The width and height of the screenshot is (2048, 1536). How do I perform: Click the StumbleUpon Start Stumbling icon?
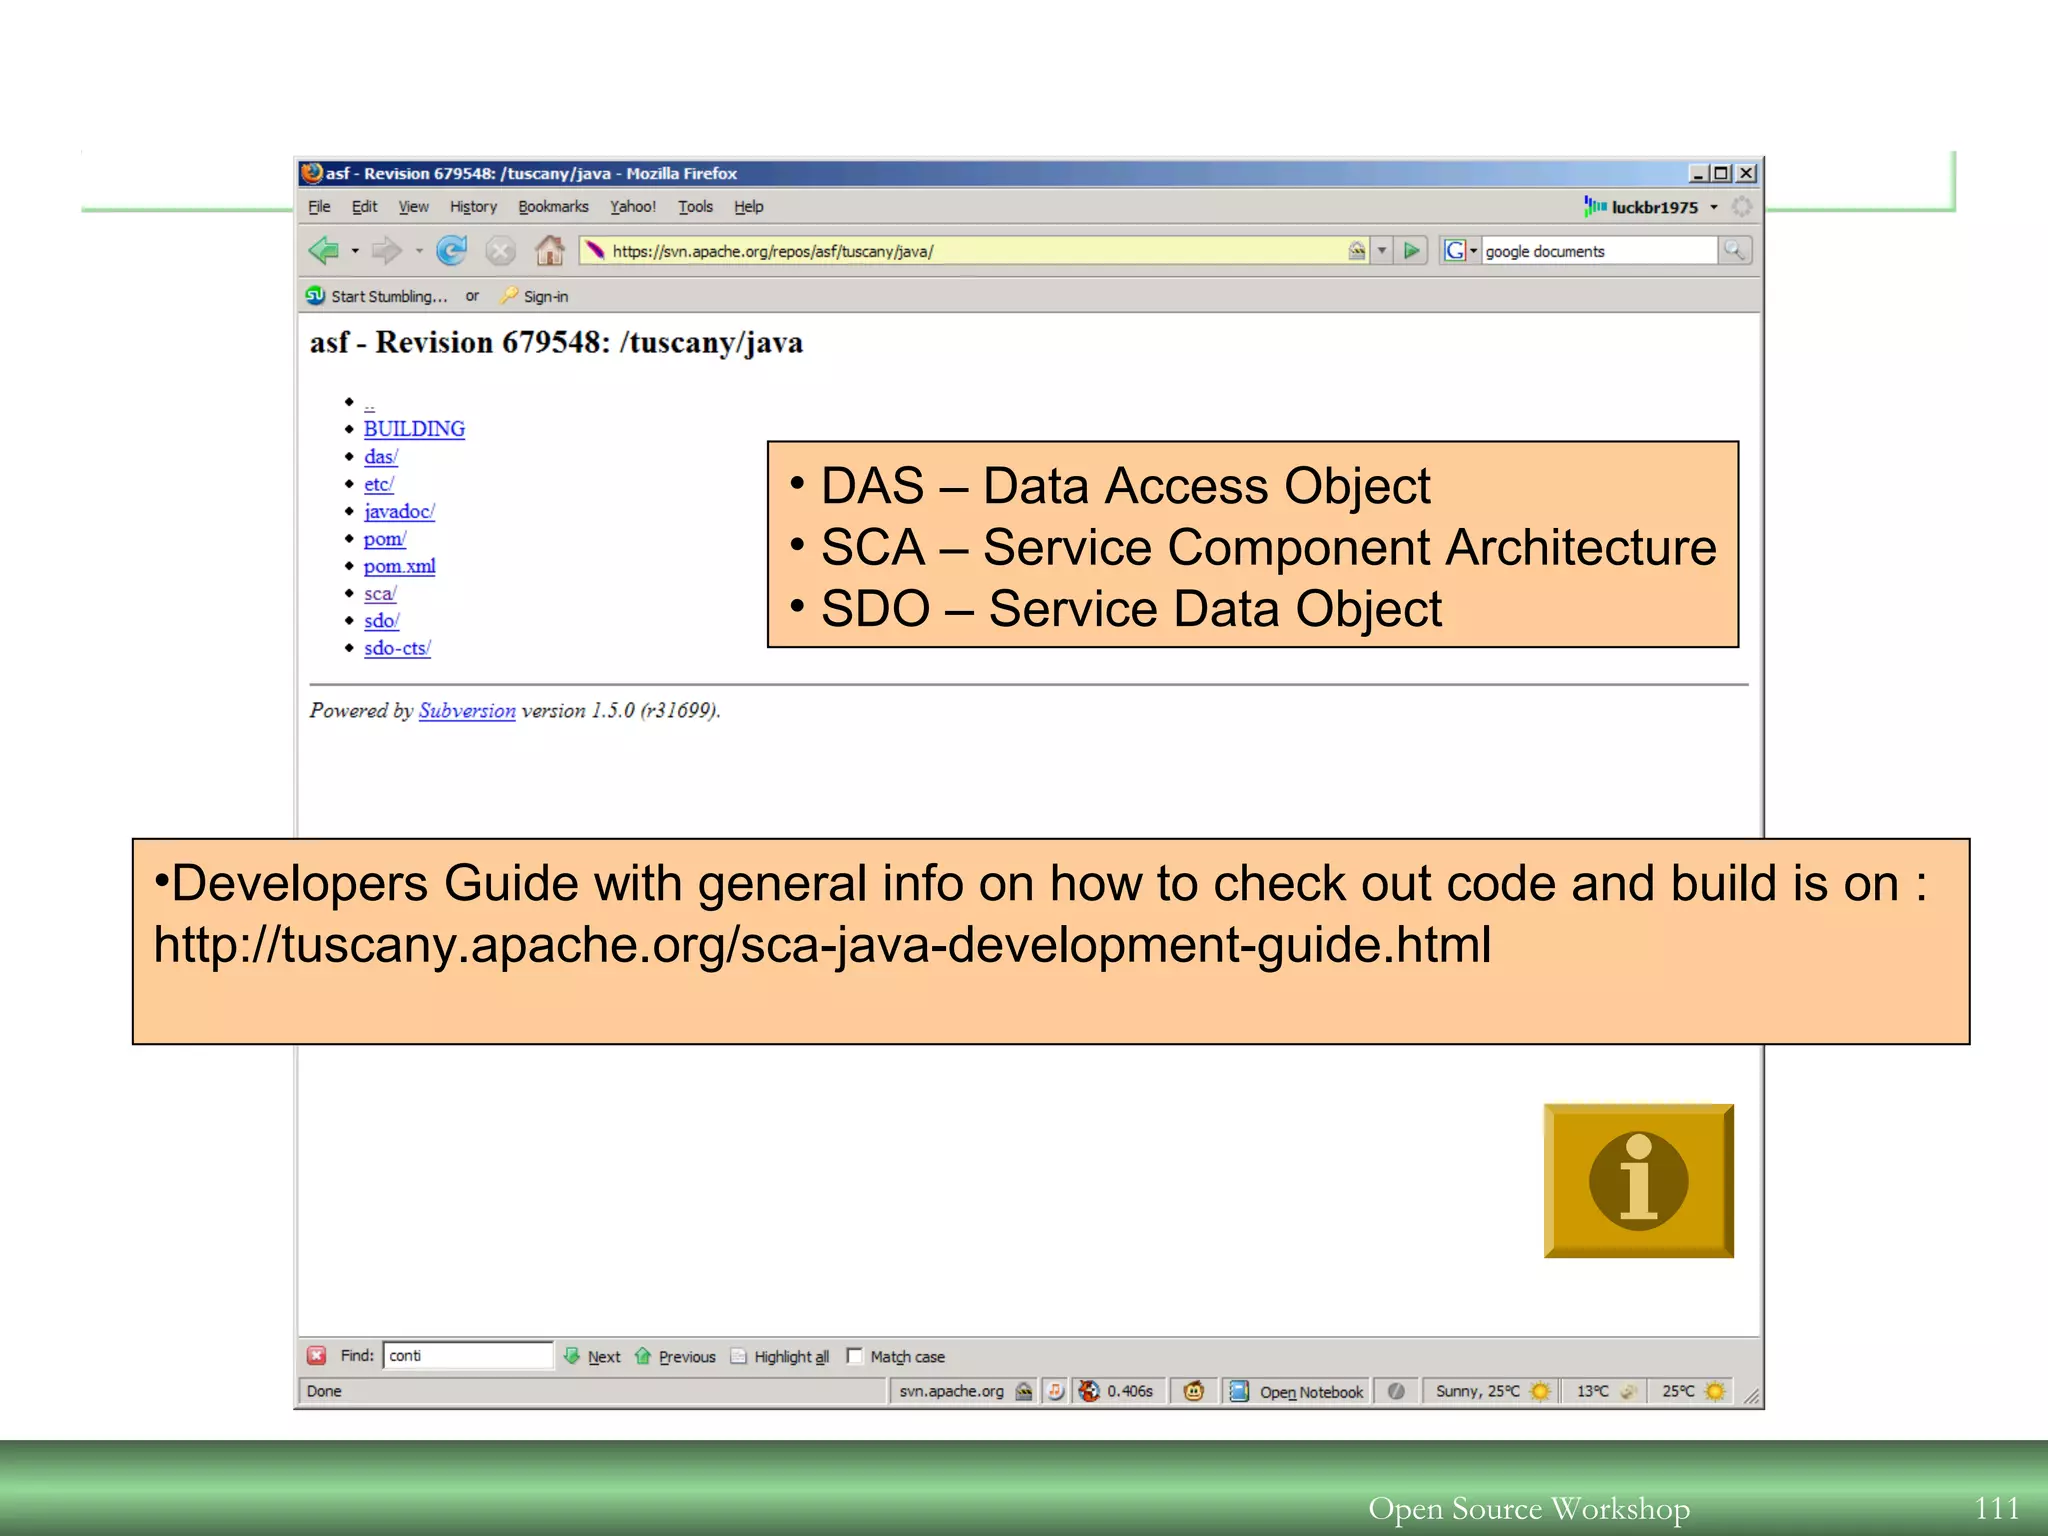click(x=316, y=296)
